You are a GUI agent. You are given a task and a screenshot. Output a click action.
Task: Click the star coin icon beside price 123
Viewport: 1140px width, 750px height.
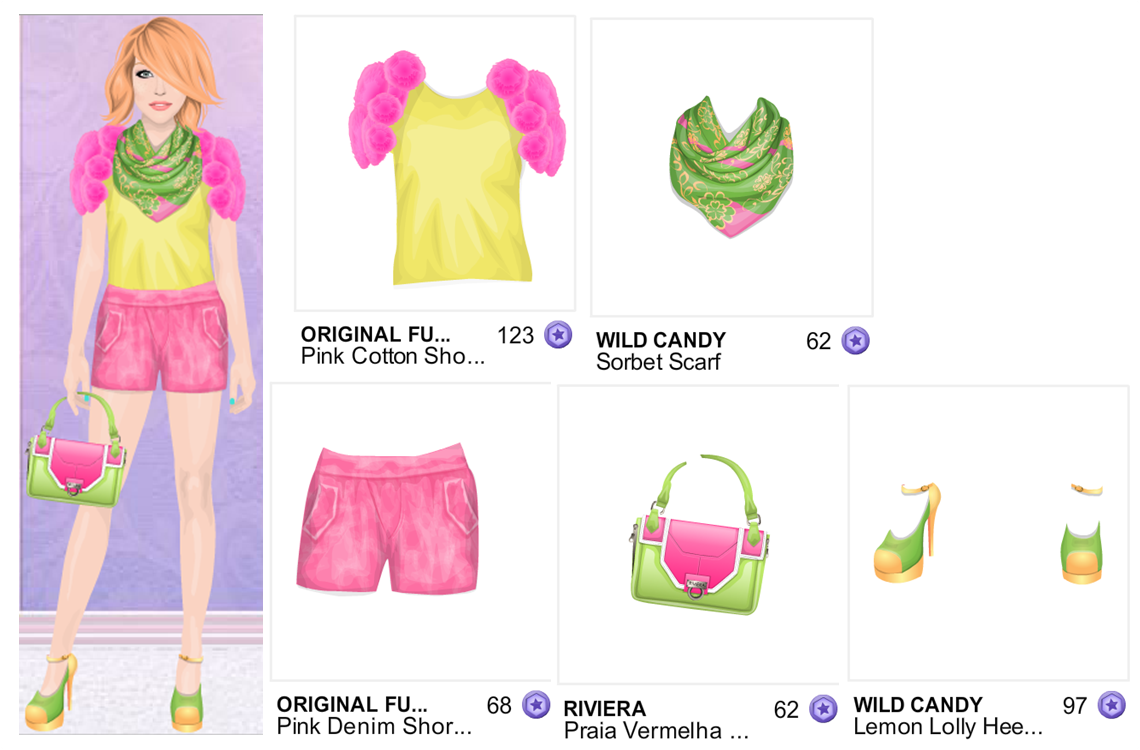click(x=558, y=334)
